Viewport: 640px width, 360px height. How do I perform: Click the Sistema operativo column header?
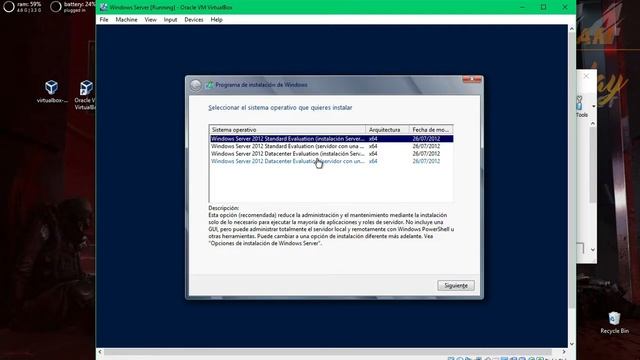pos(287,129)
